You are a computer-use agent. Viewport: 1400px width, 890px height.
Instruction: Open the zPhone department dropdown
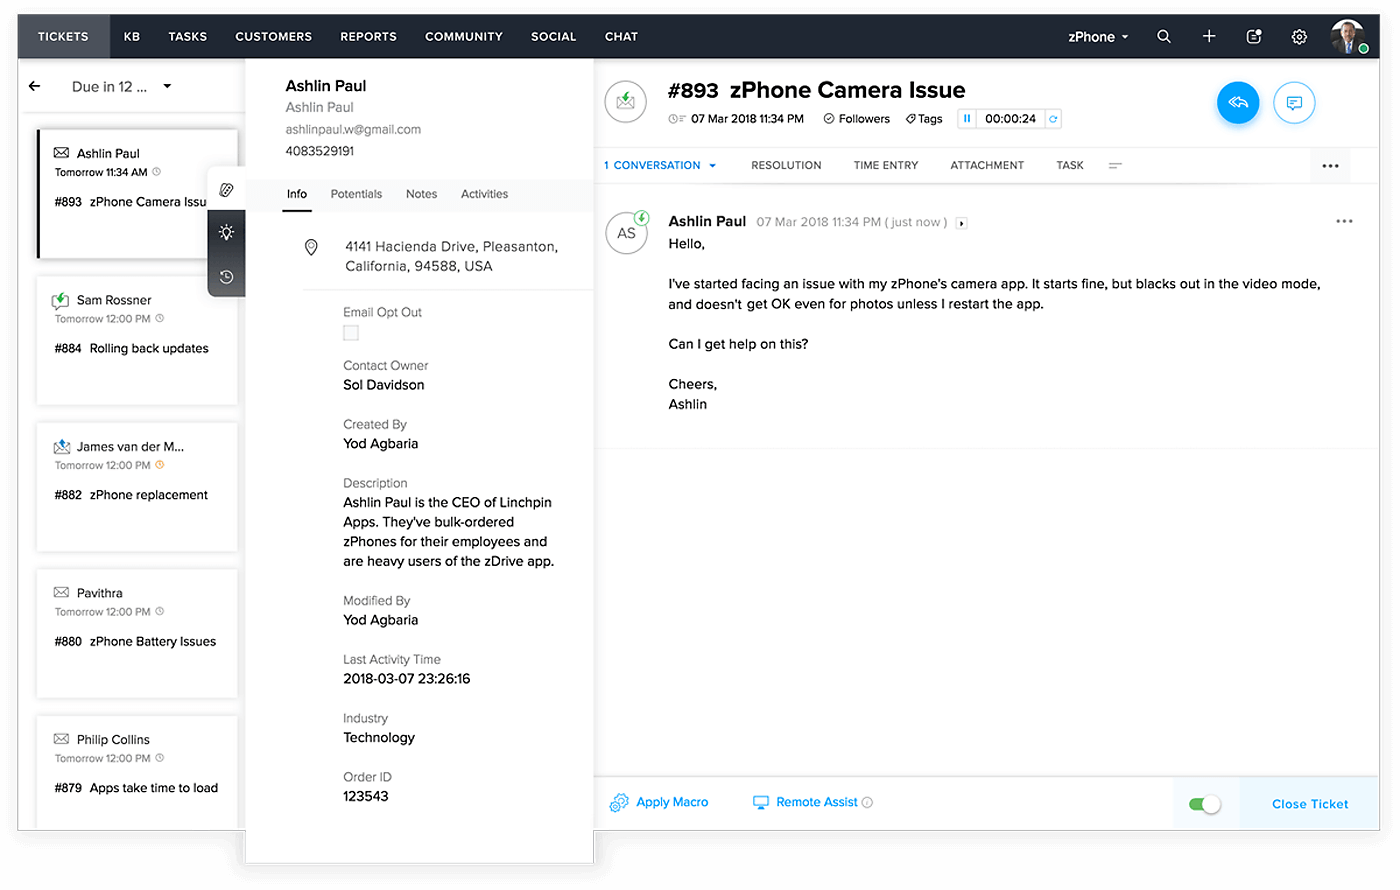pos(1097,36)
